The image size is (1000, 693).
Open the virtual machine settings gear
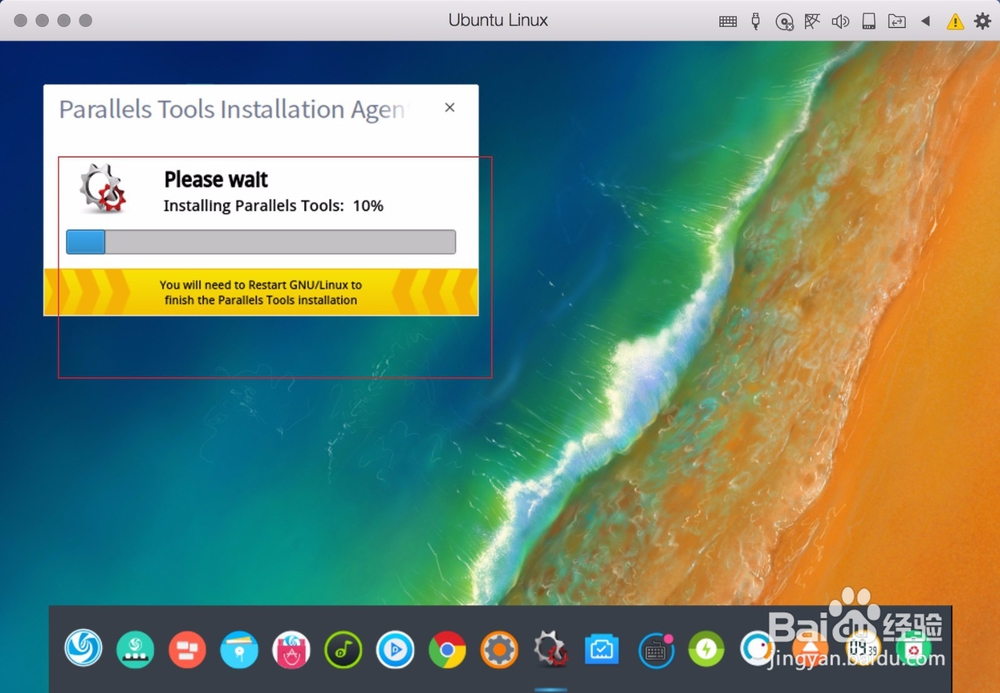click(x=983, y=21)
